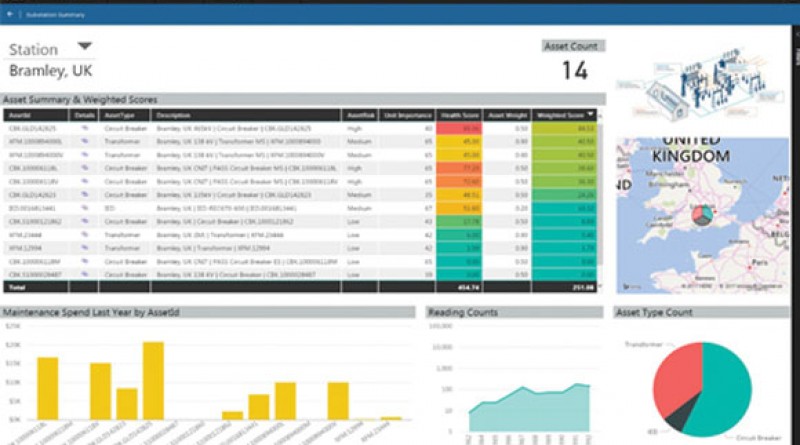Select the Bramley, UK station value

point(52,71)
